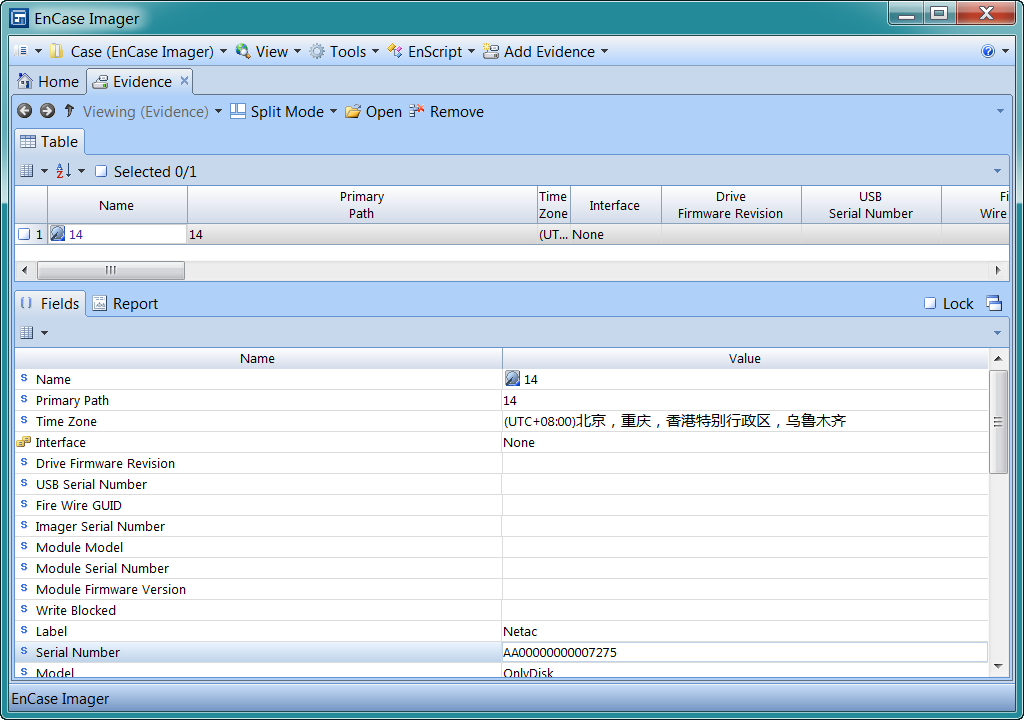Click the undock pane icon beside Lock

(x=993, y=303)
